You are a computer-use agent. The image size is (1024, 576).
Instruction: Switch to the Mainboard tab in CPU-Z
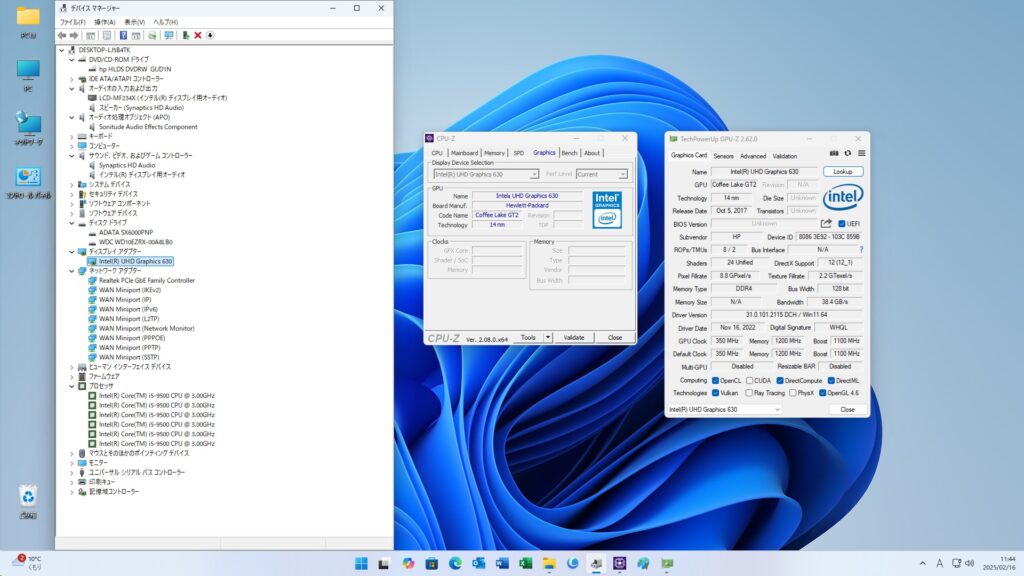click(x=464, y=153)
